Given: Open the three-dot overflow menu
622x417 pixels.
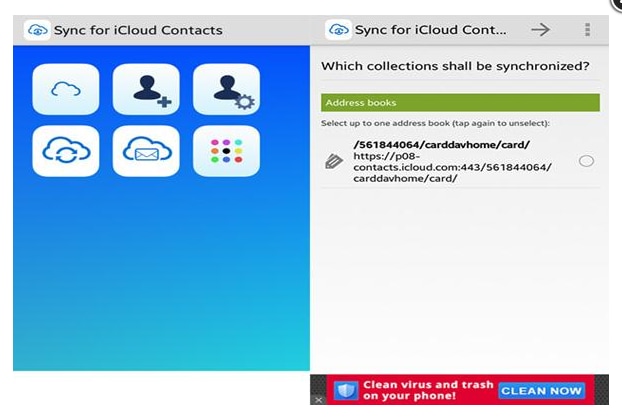Looking at the screenshot, I should click(587, 30).
